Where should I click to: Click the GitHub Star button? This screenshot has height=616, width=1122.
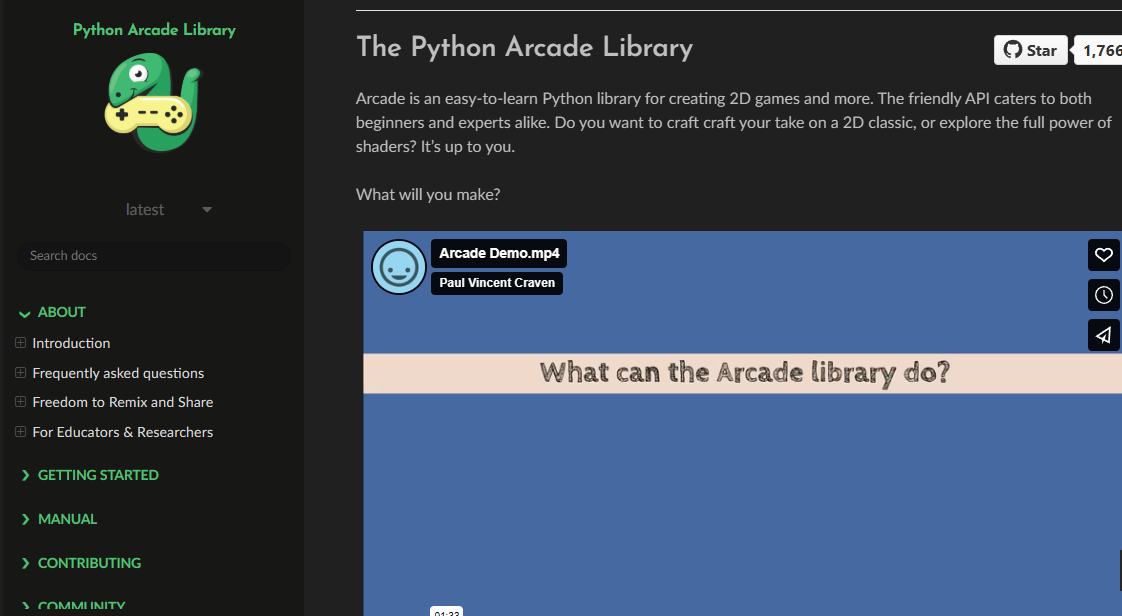[x=1030, y=50]
